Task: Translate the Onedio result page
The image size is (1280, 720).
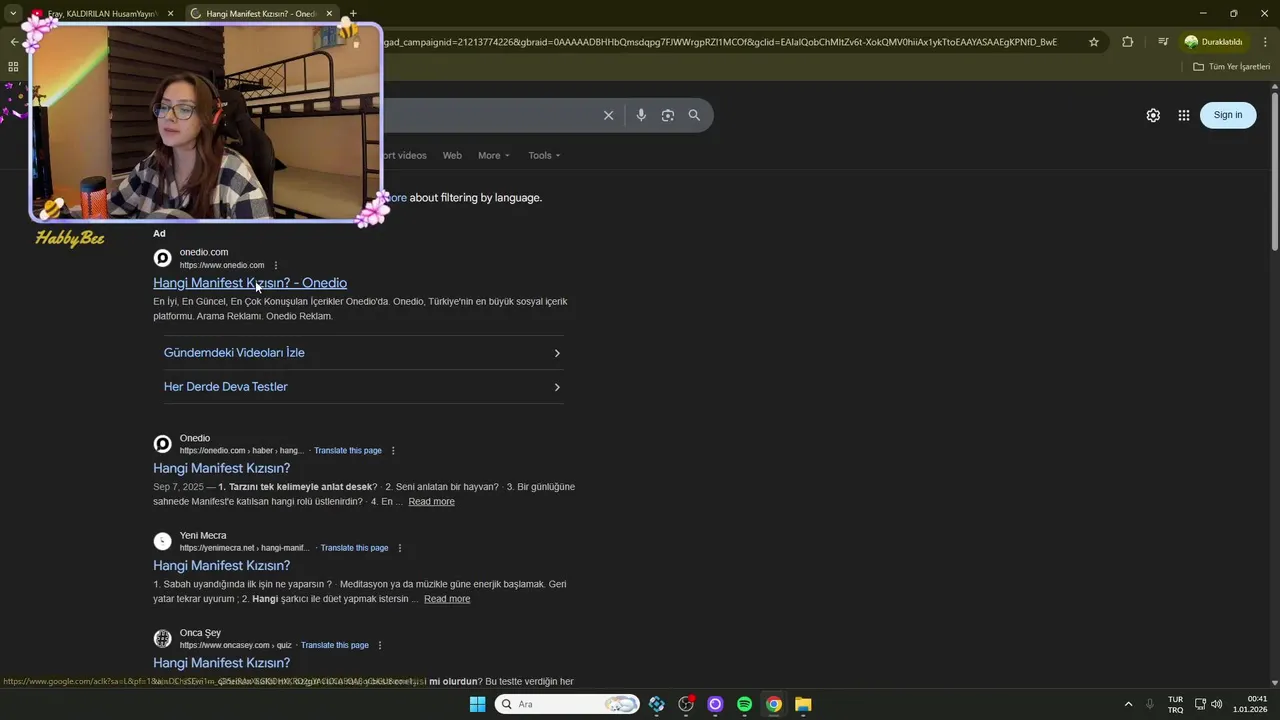Action: (x=348, y=451)
